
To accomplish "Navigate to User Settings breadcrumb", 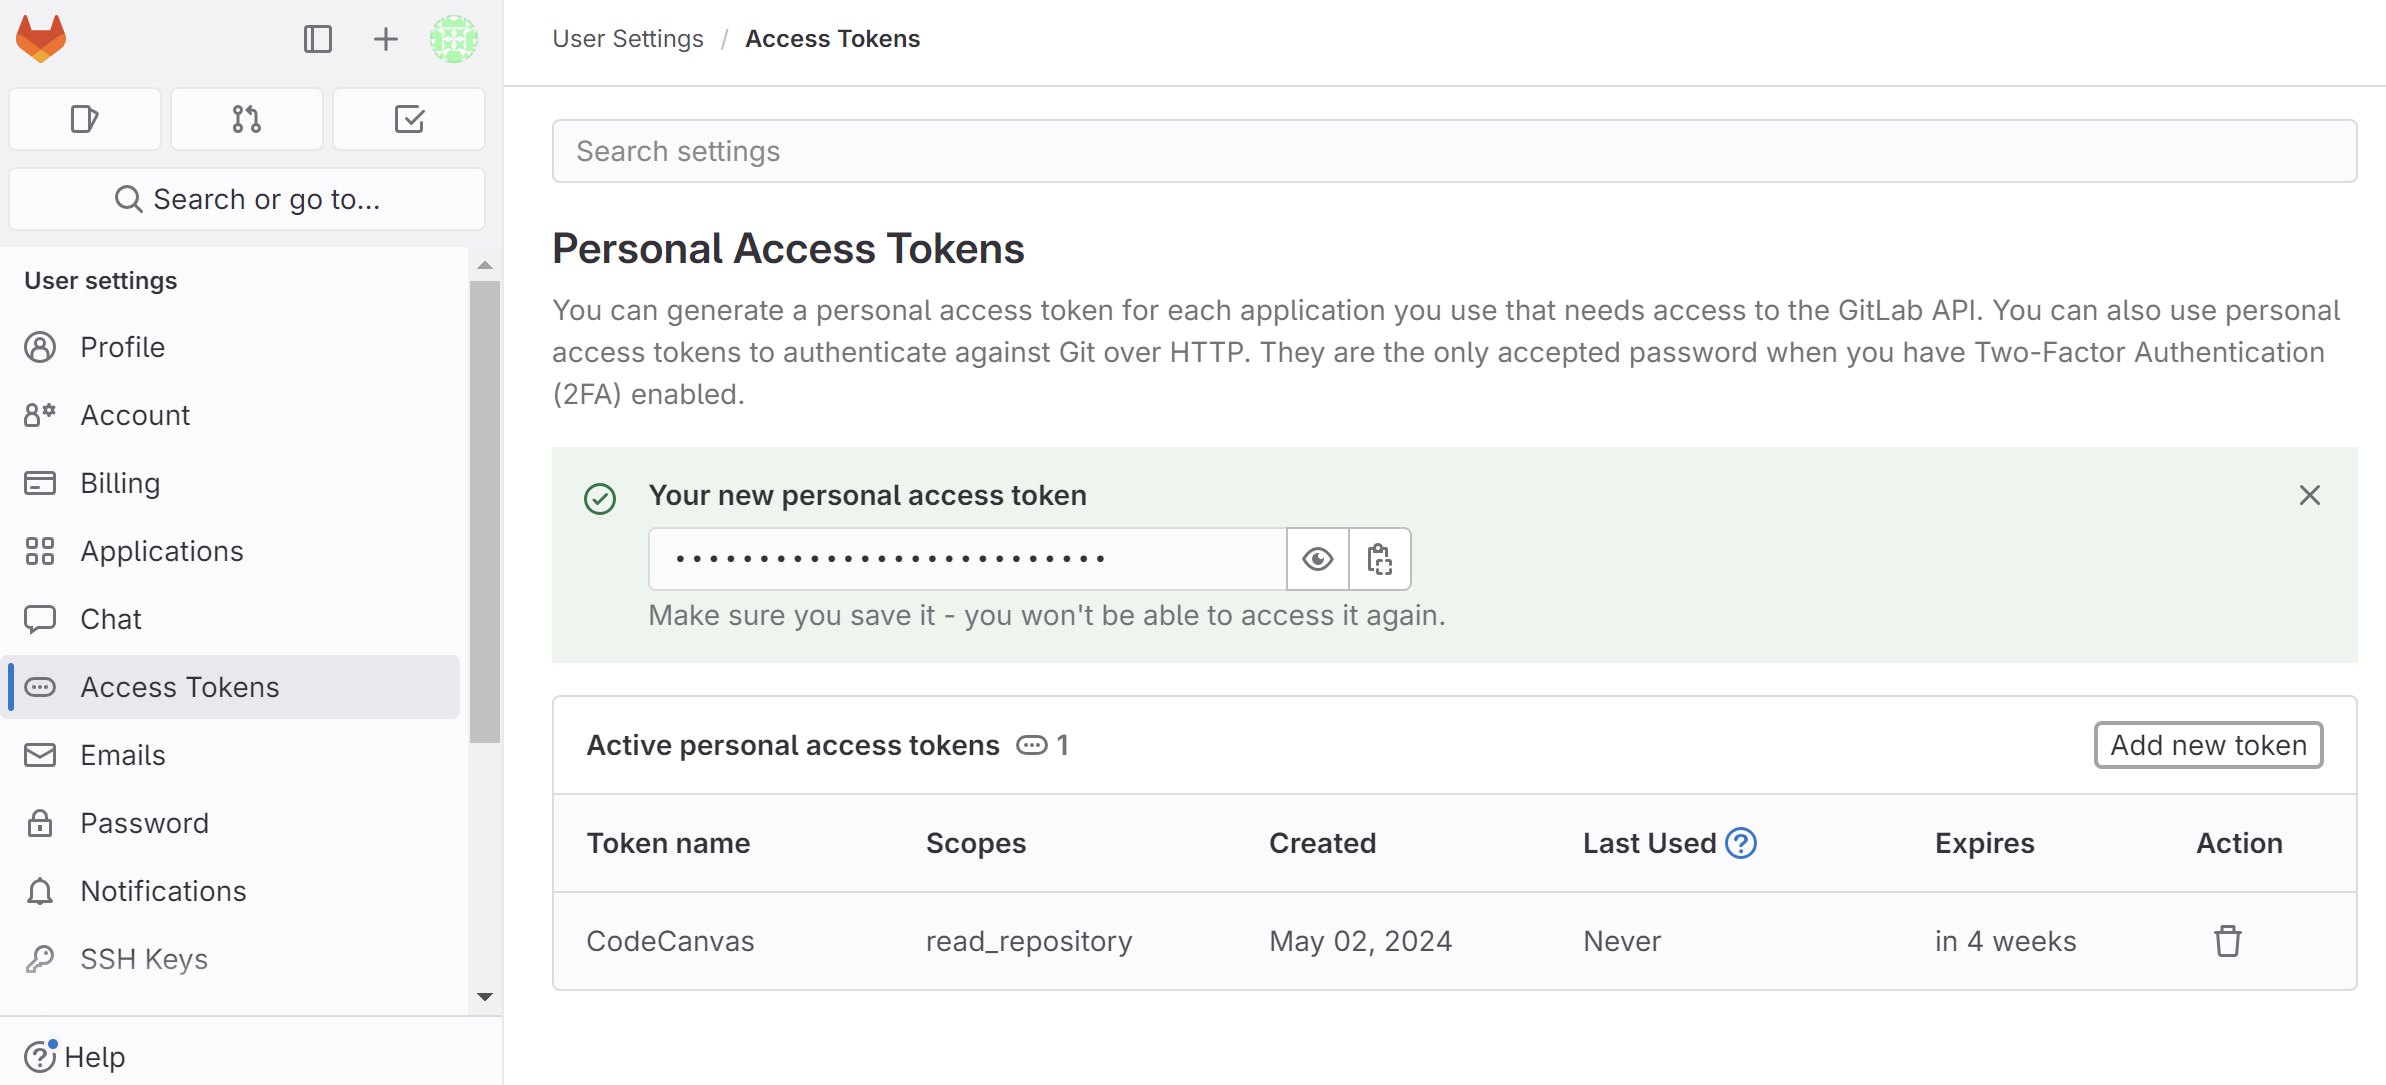I will click(628, 38).
